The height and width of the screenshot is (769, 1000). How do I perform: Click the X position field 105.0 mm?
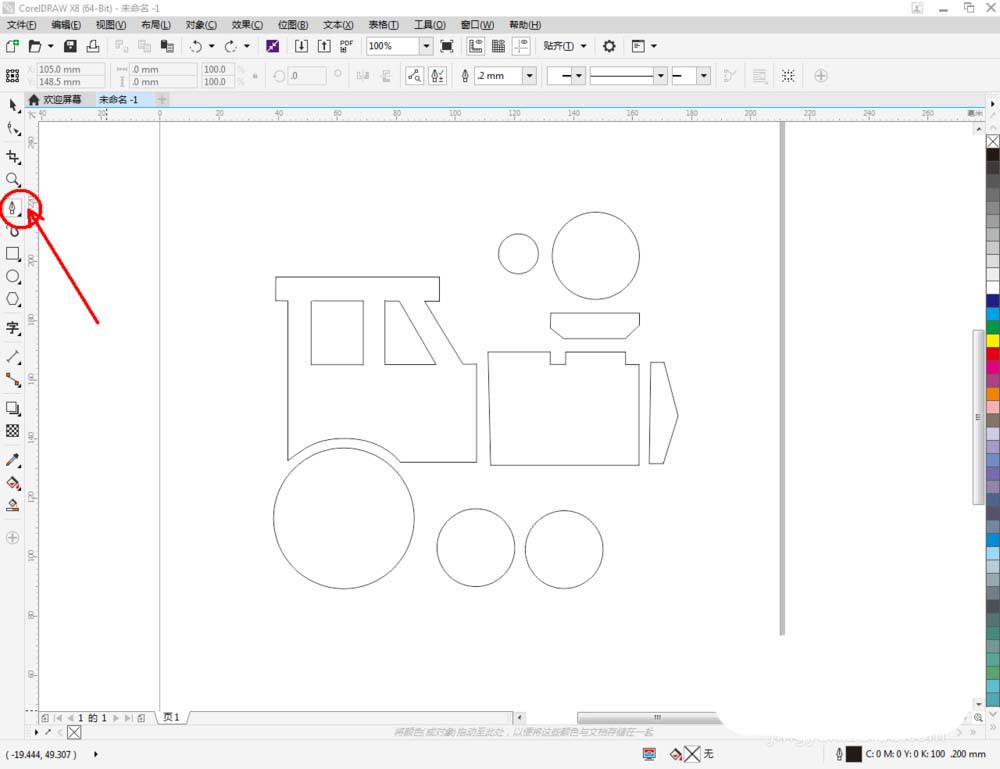[70, 69]
